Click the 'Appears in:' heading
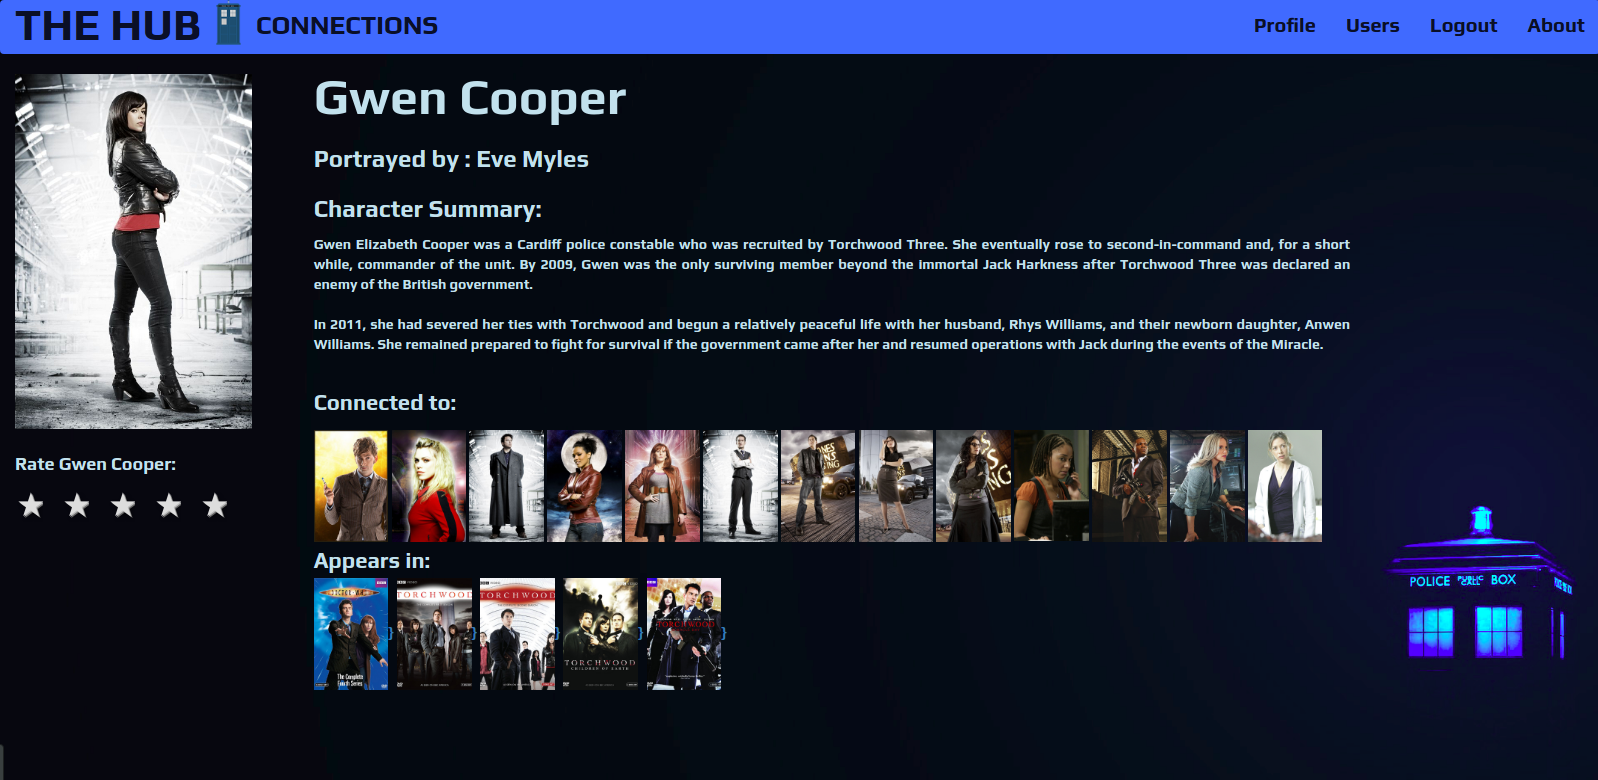 372,561
